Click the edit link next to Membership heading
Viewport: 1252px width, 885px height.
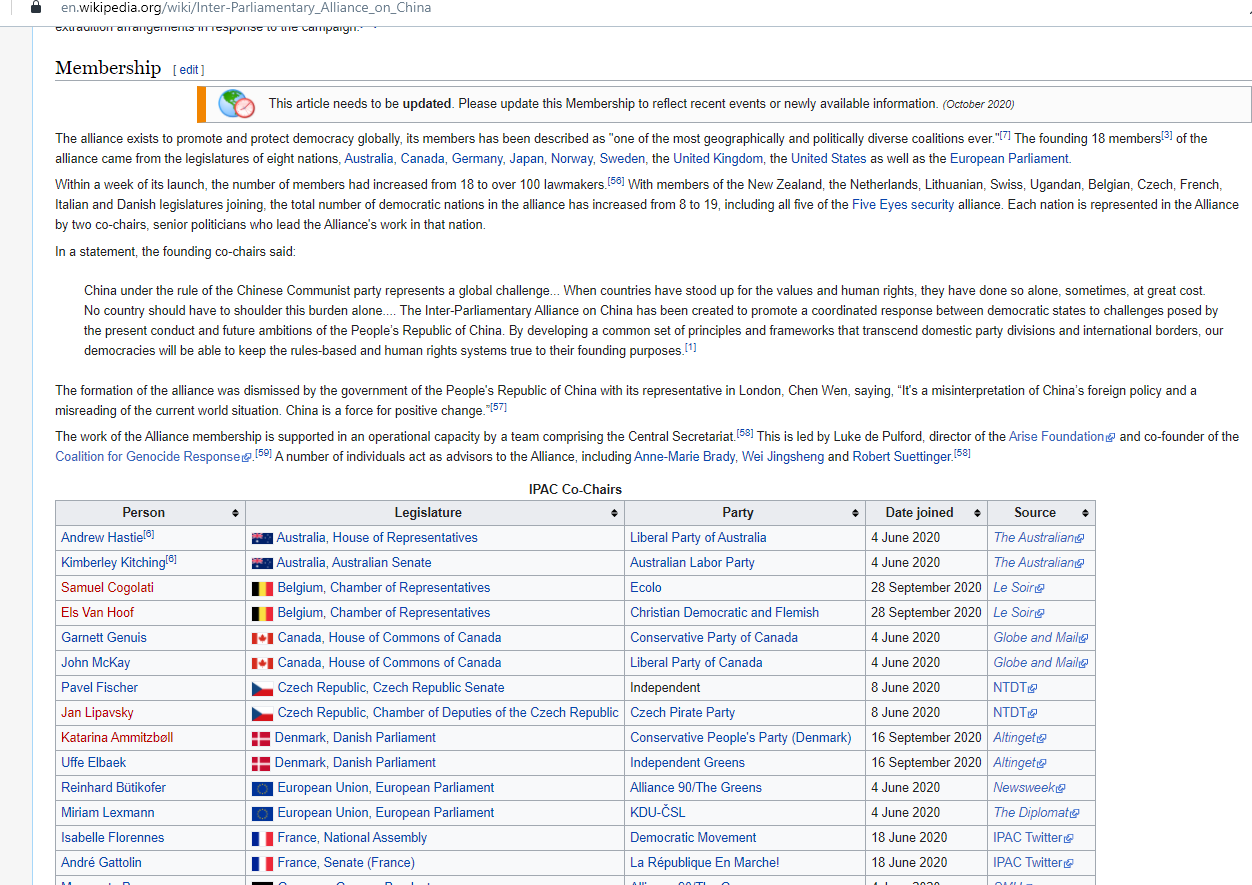190,70
